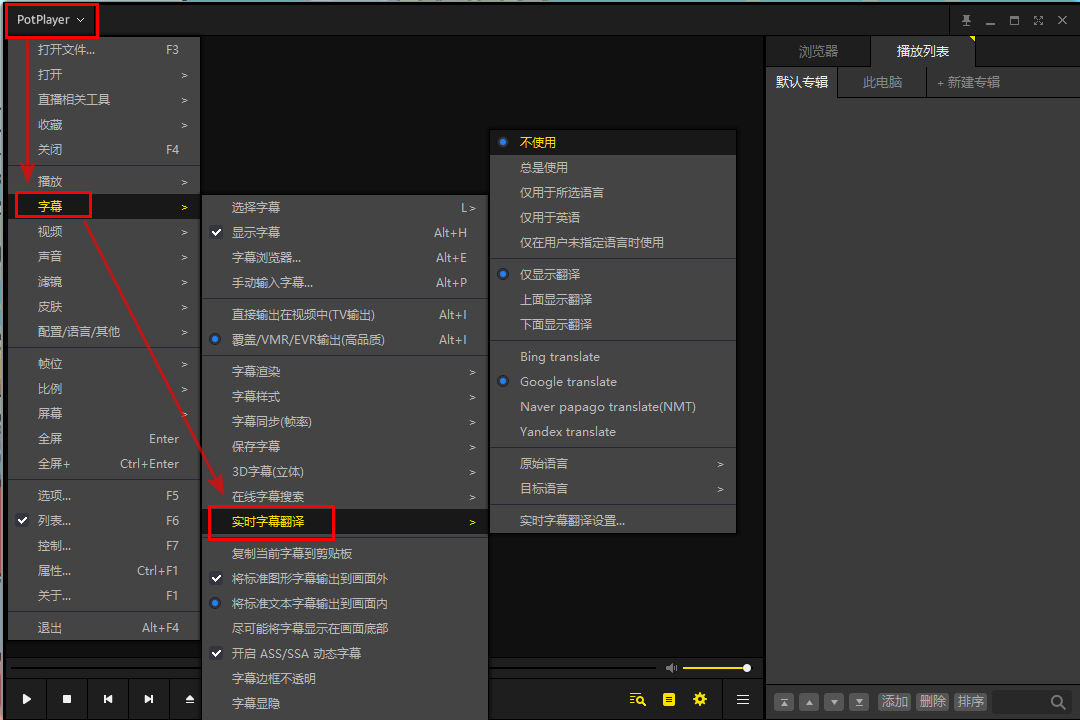This screenshot has height=720, width=1080.
Task: Click the eject/open file icon
Action: (189, 699)
